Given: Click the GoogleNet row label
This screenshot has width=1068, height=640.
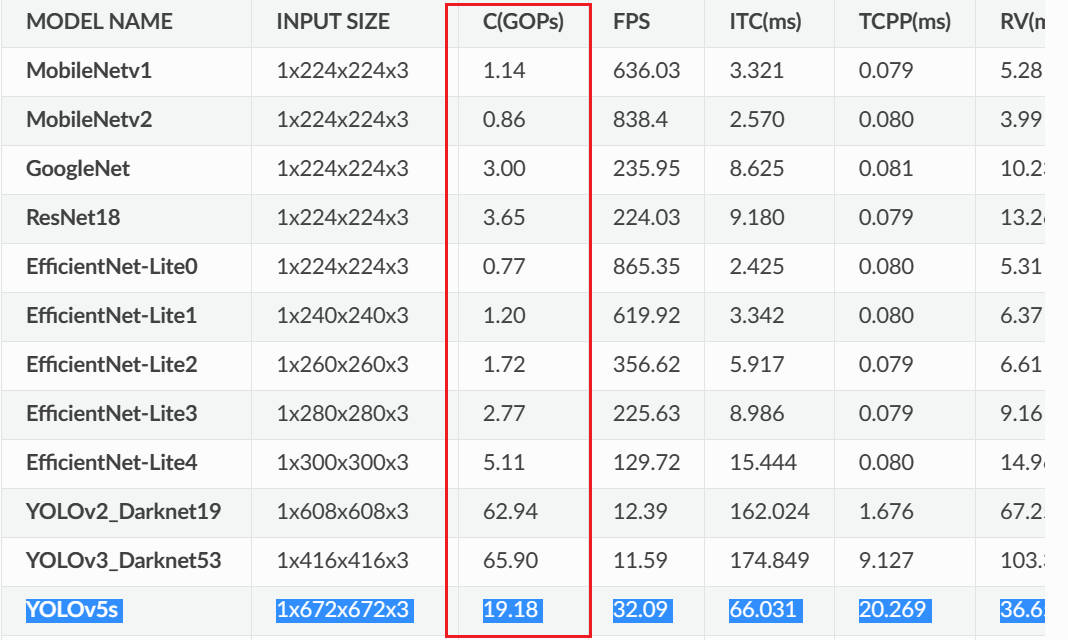Looking at the screenshot, I should [78, 169].
